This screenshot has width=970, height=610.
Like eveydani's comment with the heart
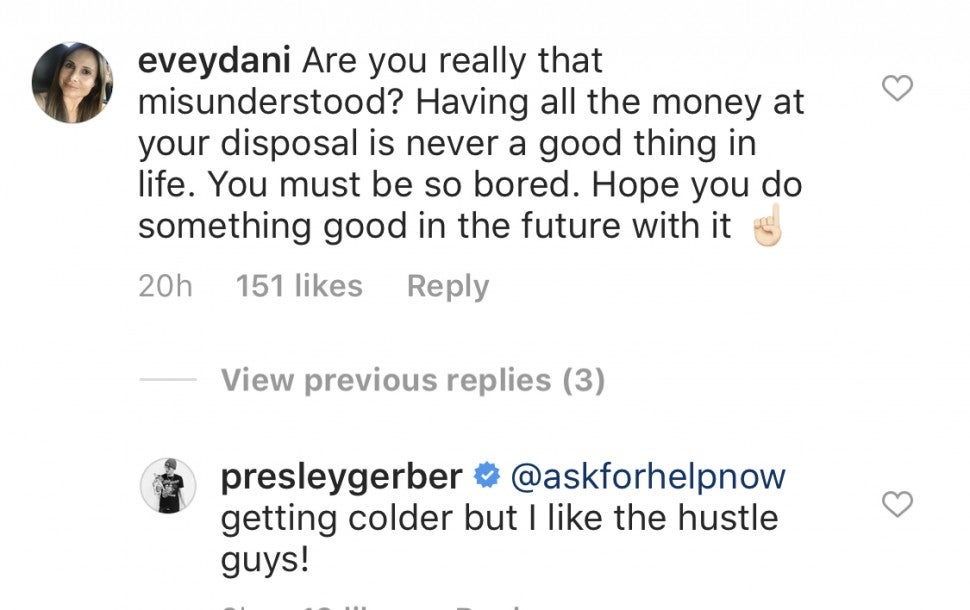(898, 89)
